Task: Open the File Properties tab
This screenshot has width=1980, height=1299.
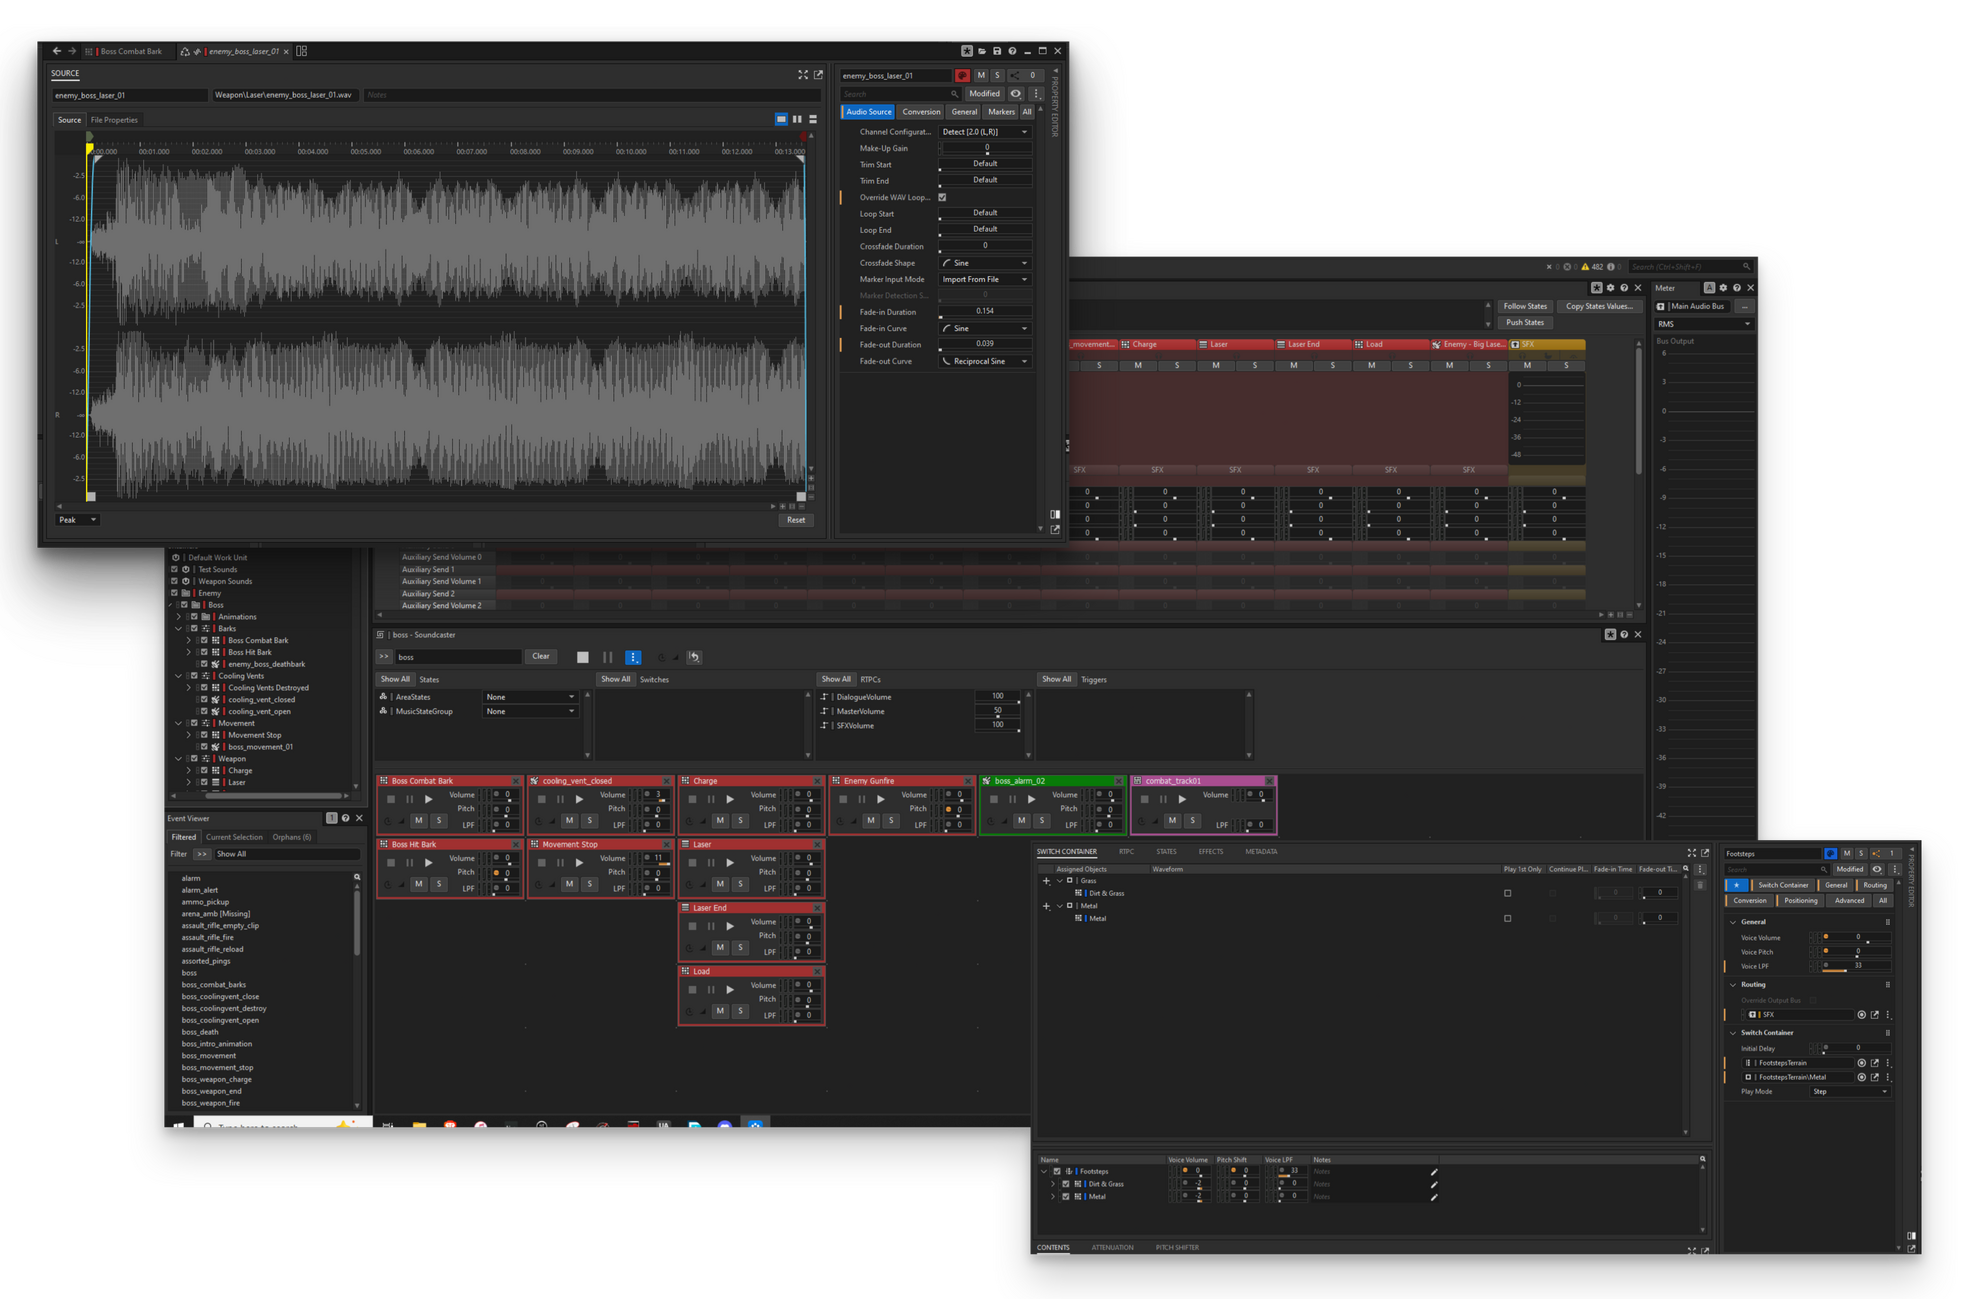Action: (114, 120)
